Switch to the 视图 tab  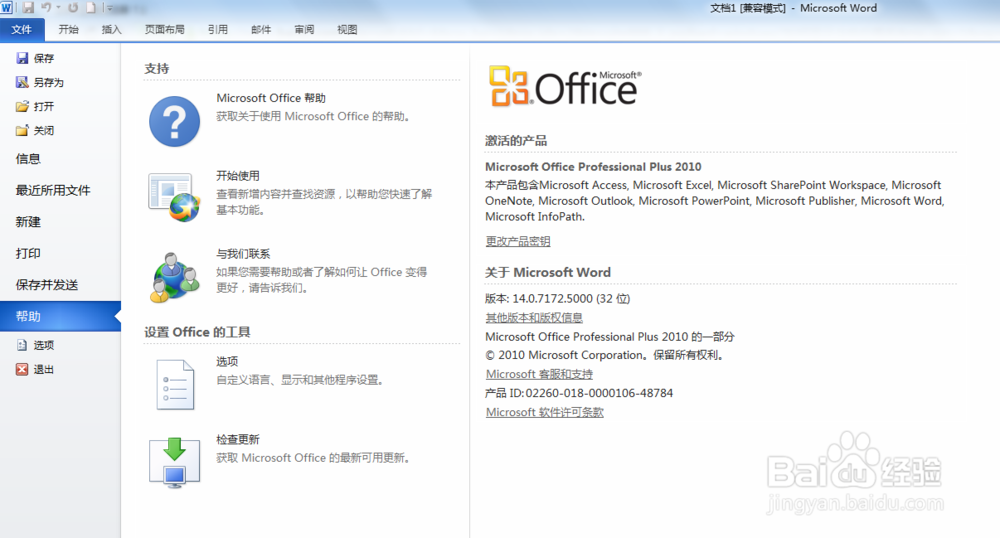347,29
